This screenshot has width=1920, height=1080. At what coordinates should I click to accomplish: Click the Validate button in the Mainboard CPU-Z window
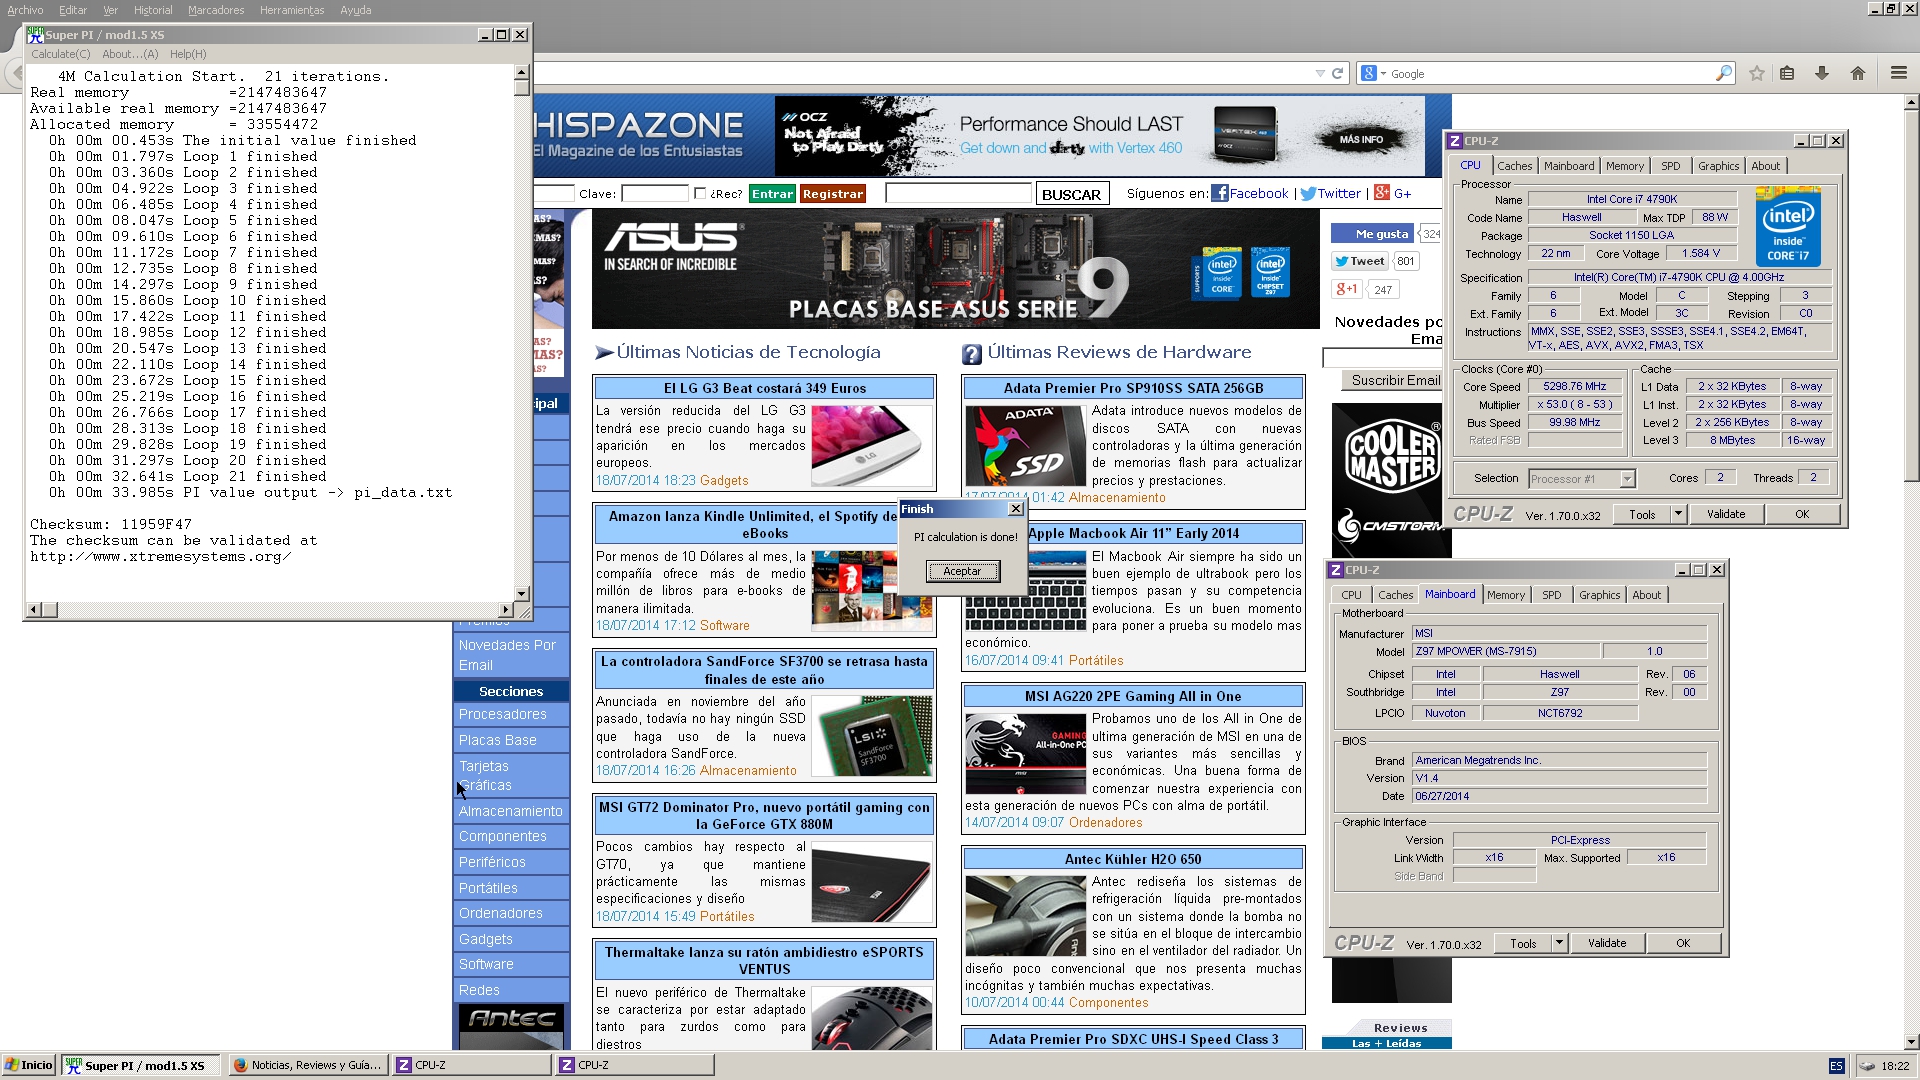click(1607, 943)
